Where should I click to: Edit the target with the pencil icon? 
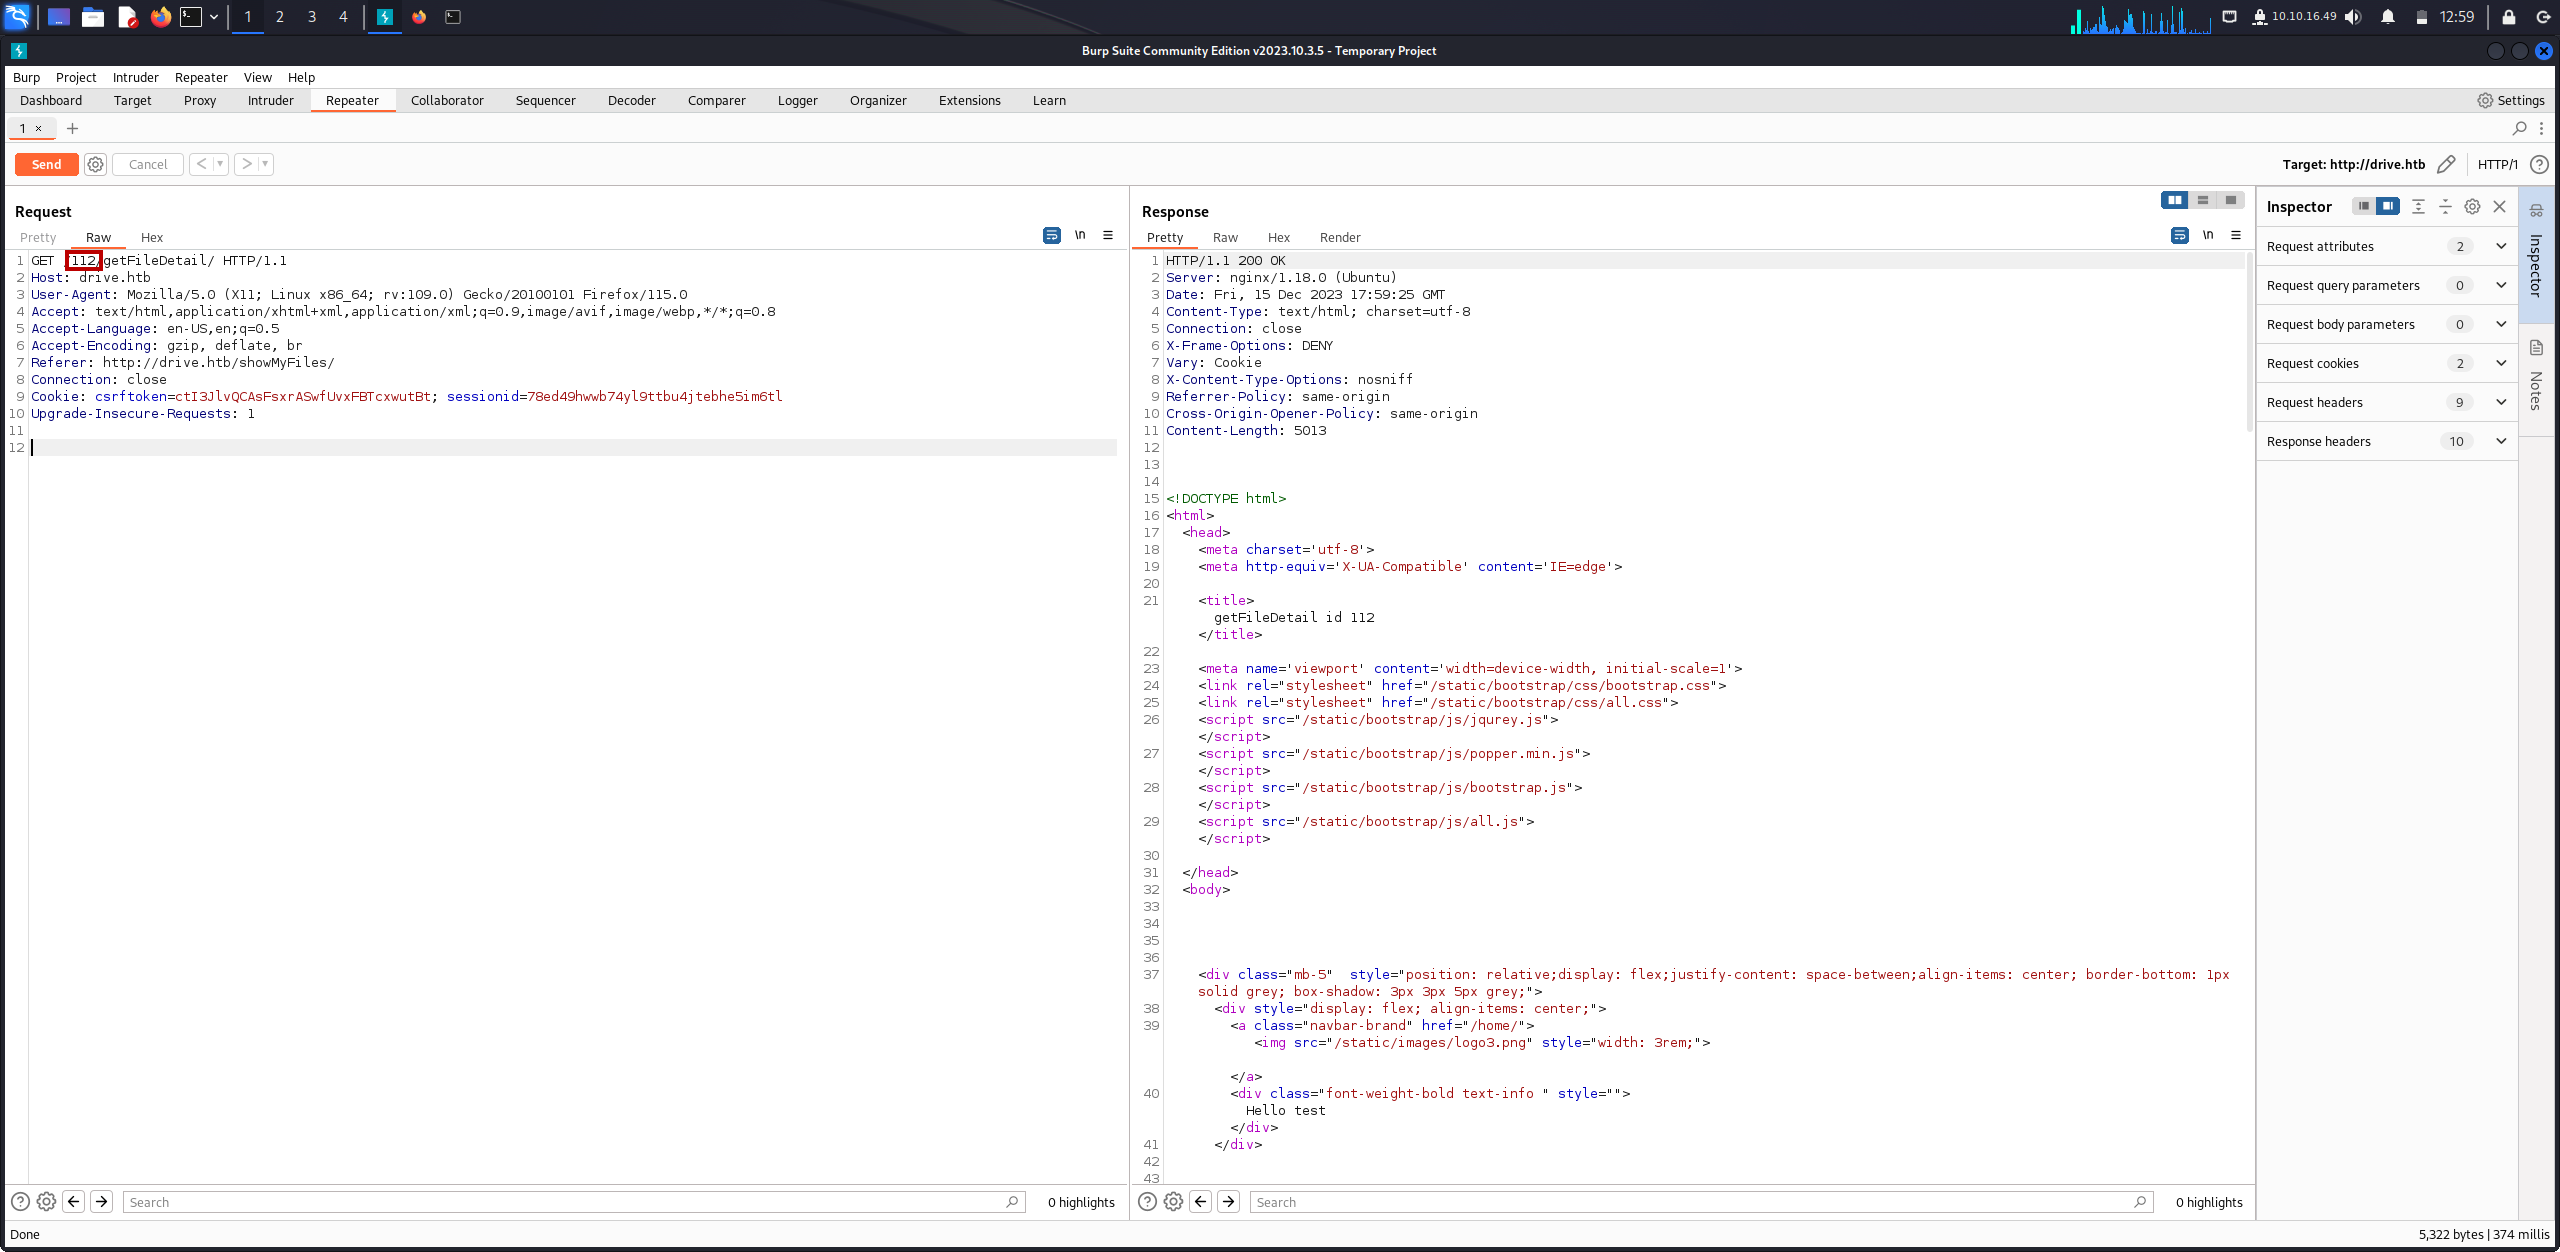(2446, 164)
